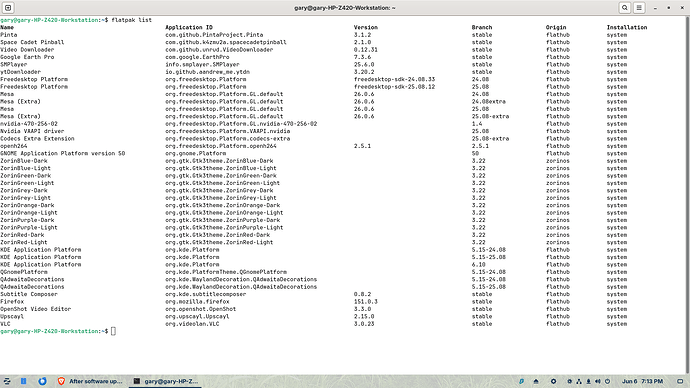
Task: Open the round blue browser taskbar icon
Action: coord(42,381)
